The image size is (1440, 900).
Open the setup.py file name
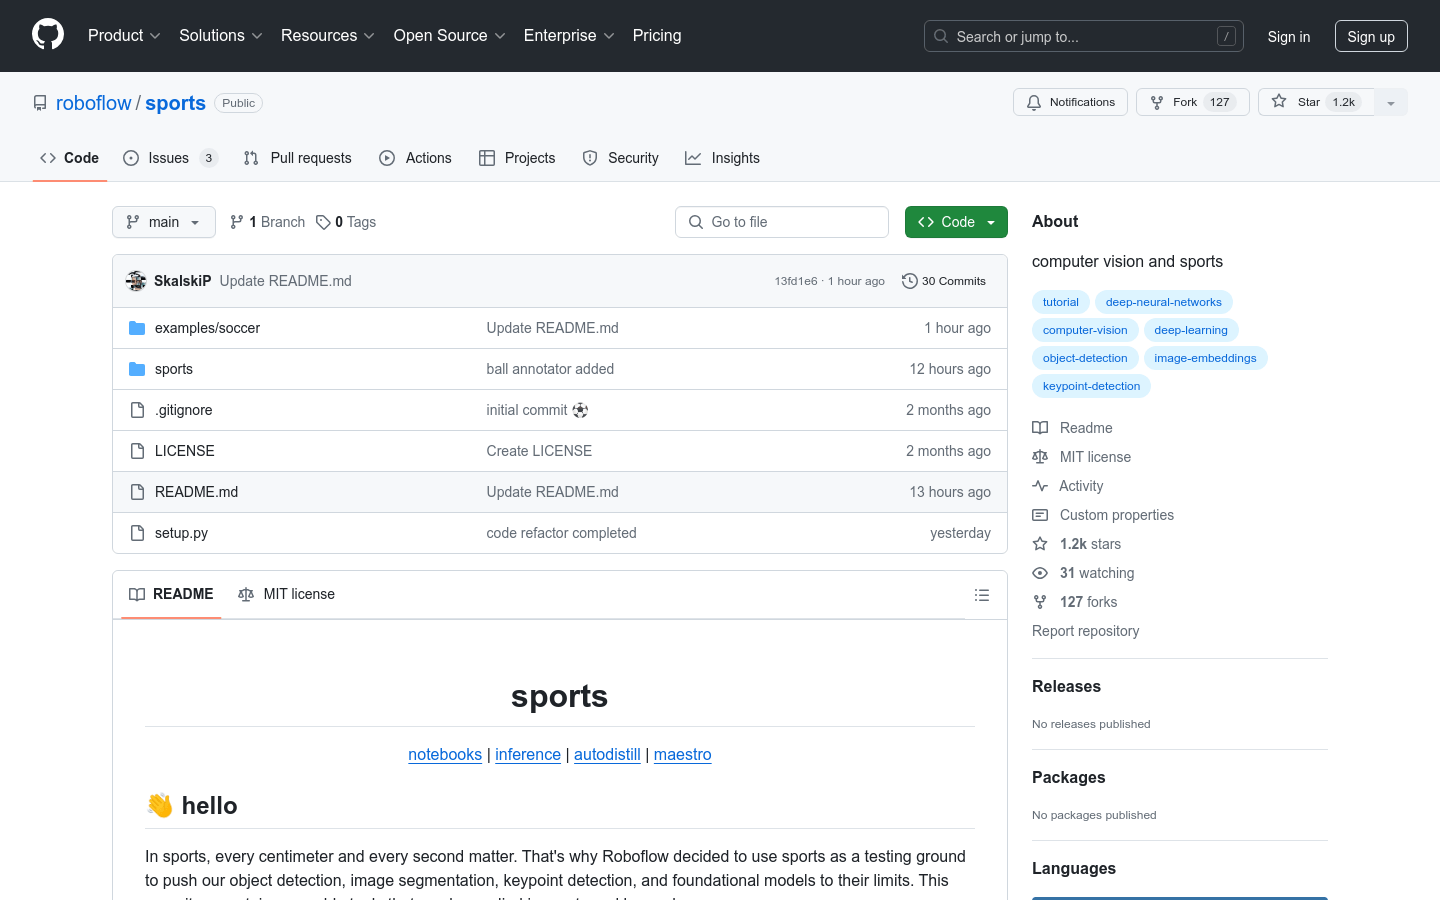click(181, 533)
